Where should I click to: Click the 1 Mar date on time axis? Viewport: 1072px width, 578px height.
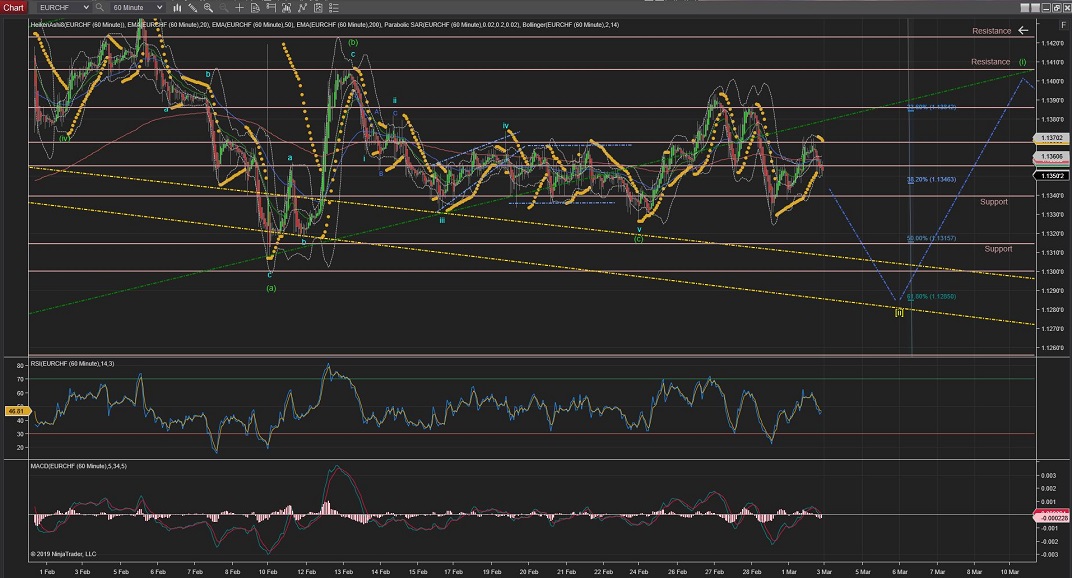[x=789, y=572]
